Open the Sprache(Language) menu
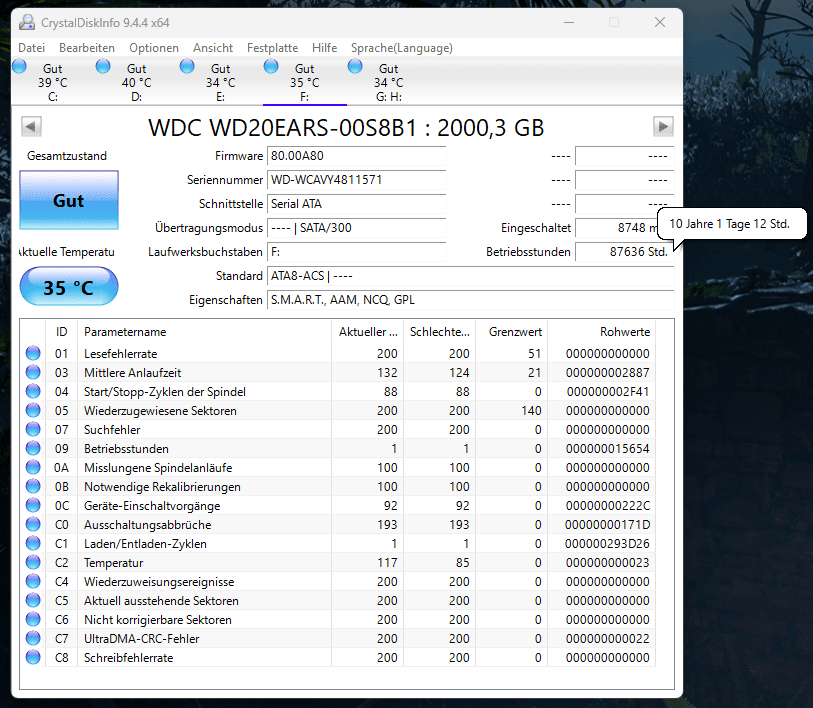Image resolution: width=813 pixels, height=708 pixels. point(402,48)
